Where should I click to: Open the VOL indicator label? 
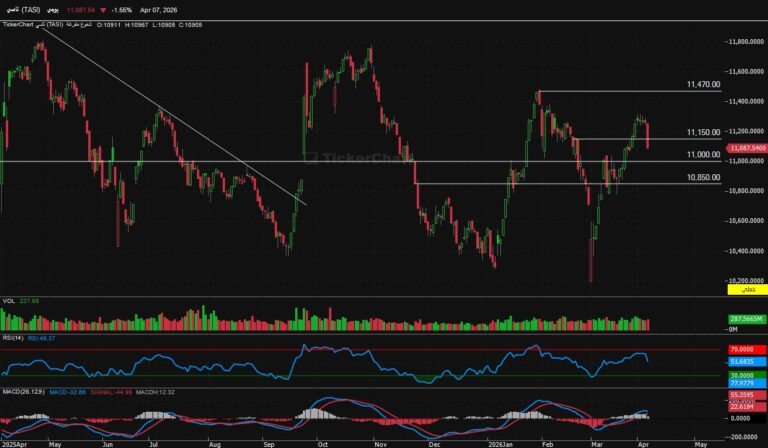(x=8, y=300)
